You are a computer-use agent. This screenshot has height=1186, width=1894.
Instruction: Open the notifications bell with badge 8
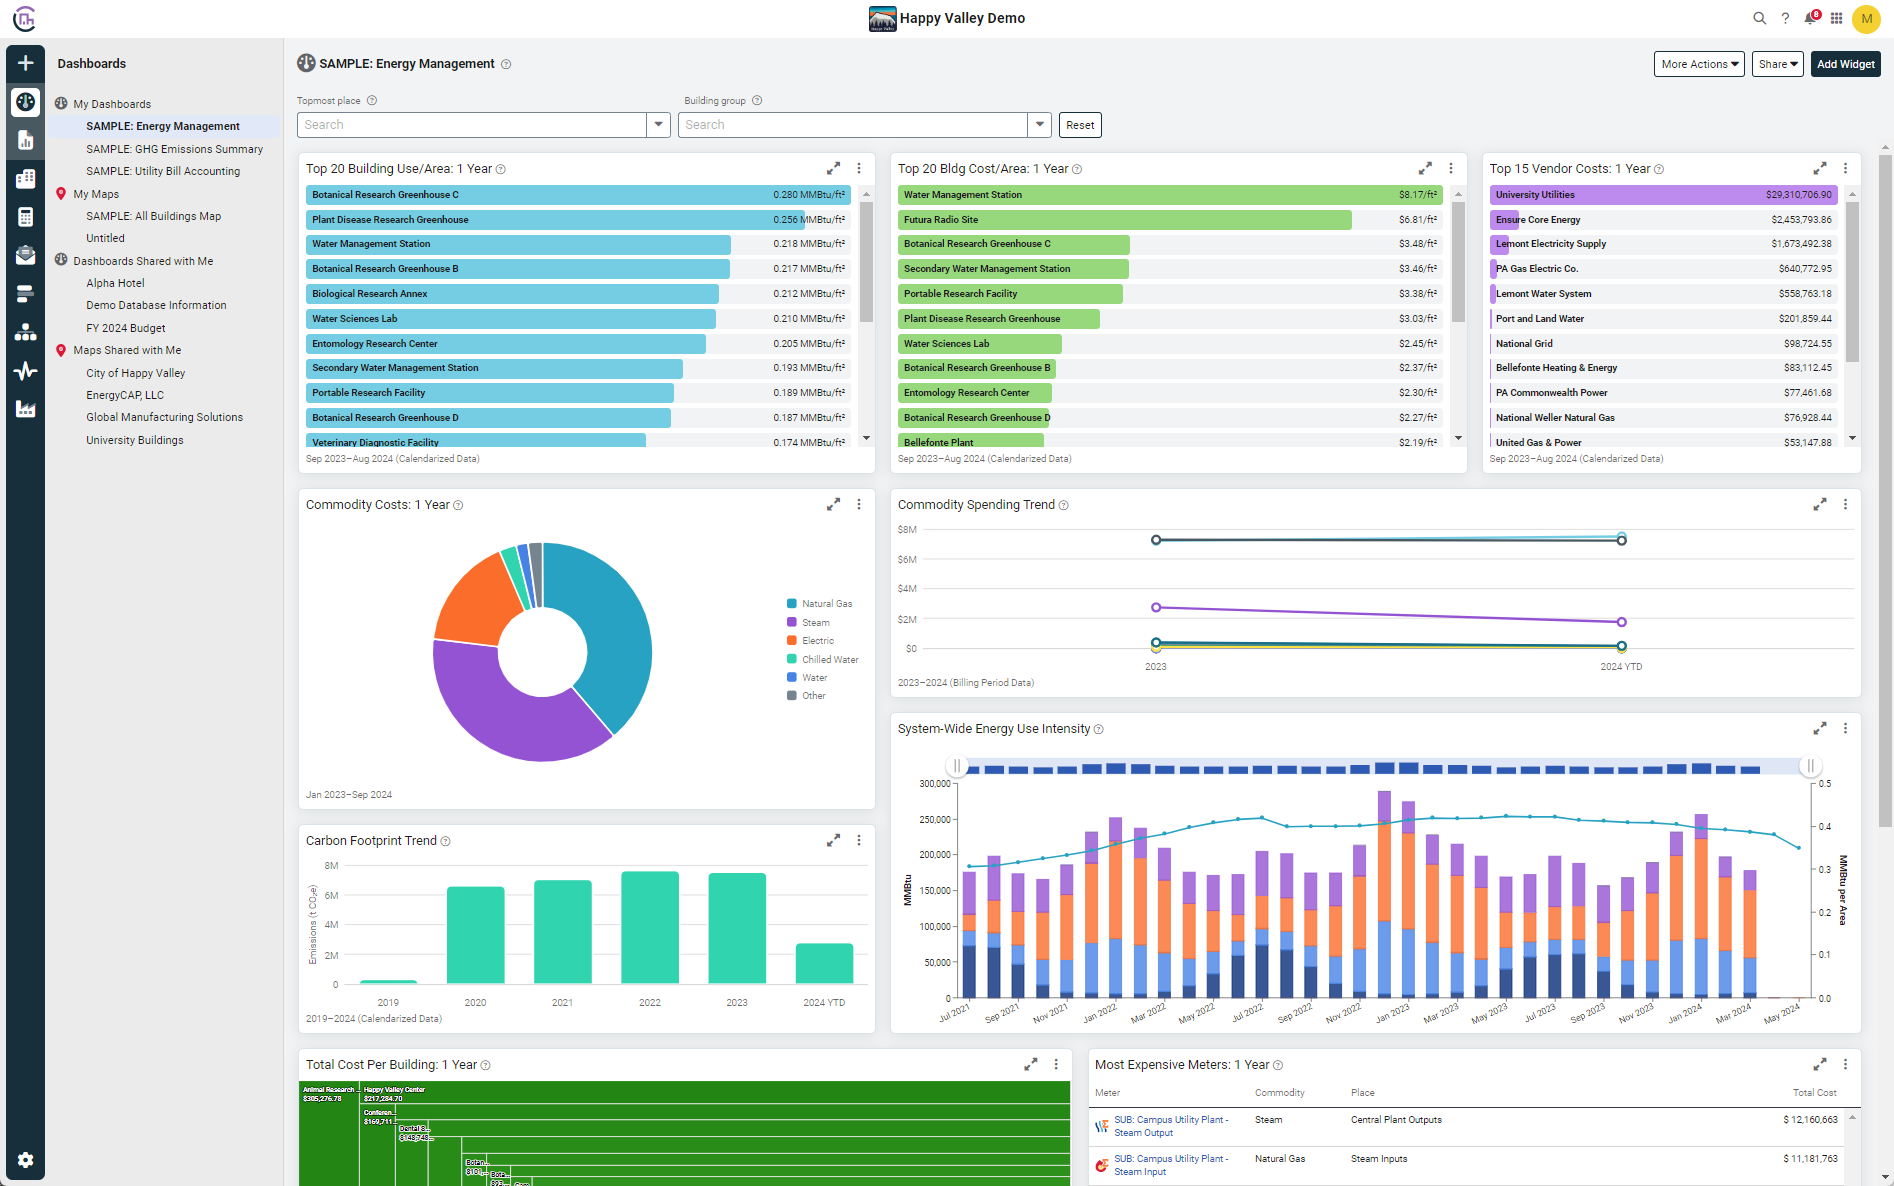click(x=1810, y=18)
